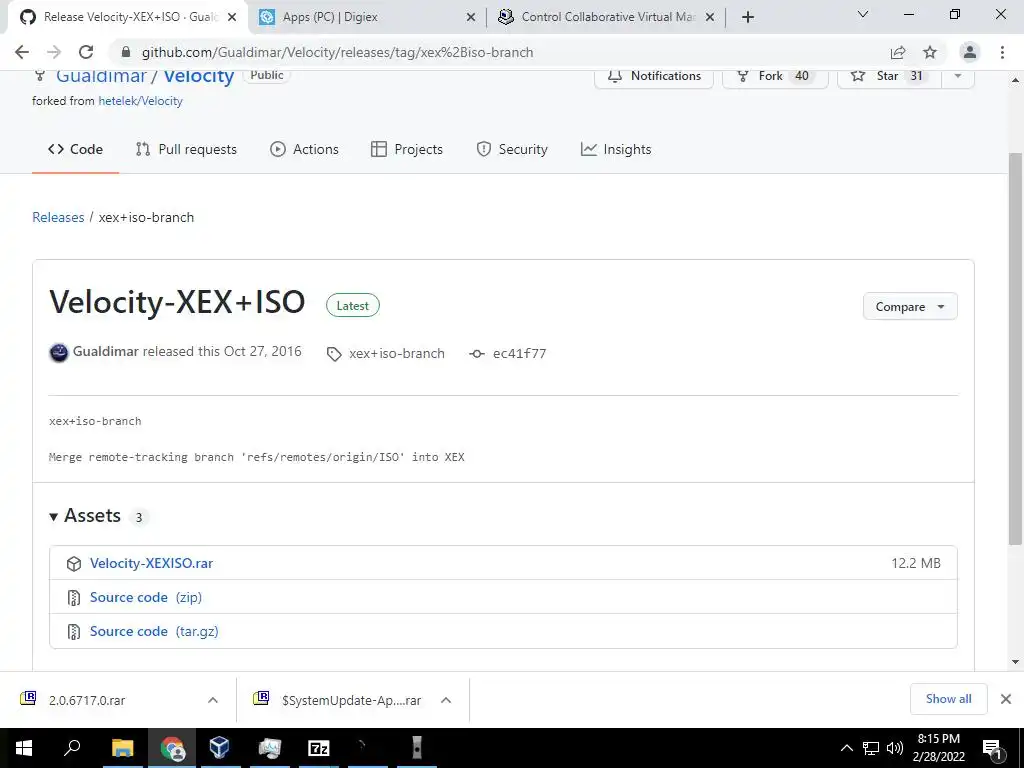Viewport: 1024px width, 768px height.
Task: Click the zip file icon beside Source code (zip)
Action: (x=74, y=598)
